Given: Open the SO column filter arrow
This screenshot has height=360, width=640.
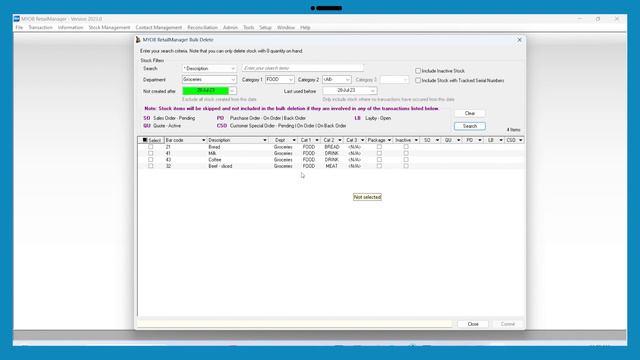Looking at the screenshot, I should coord(437,140).
